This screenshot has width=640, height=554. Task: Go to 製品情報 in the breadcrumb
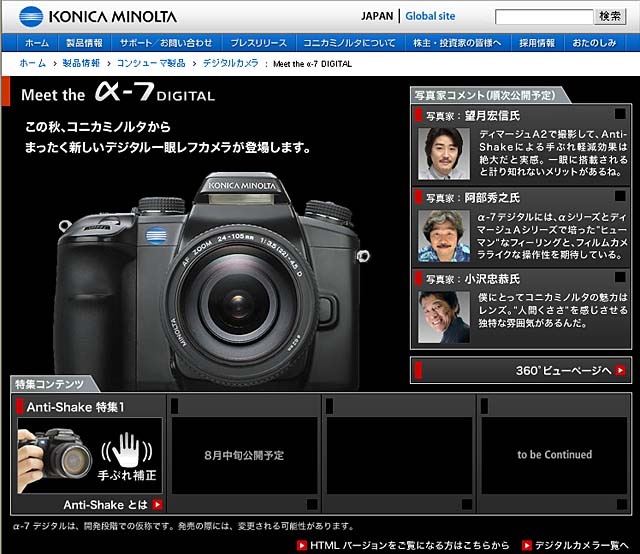click(81, 63)
